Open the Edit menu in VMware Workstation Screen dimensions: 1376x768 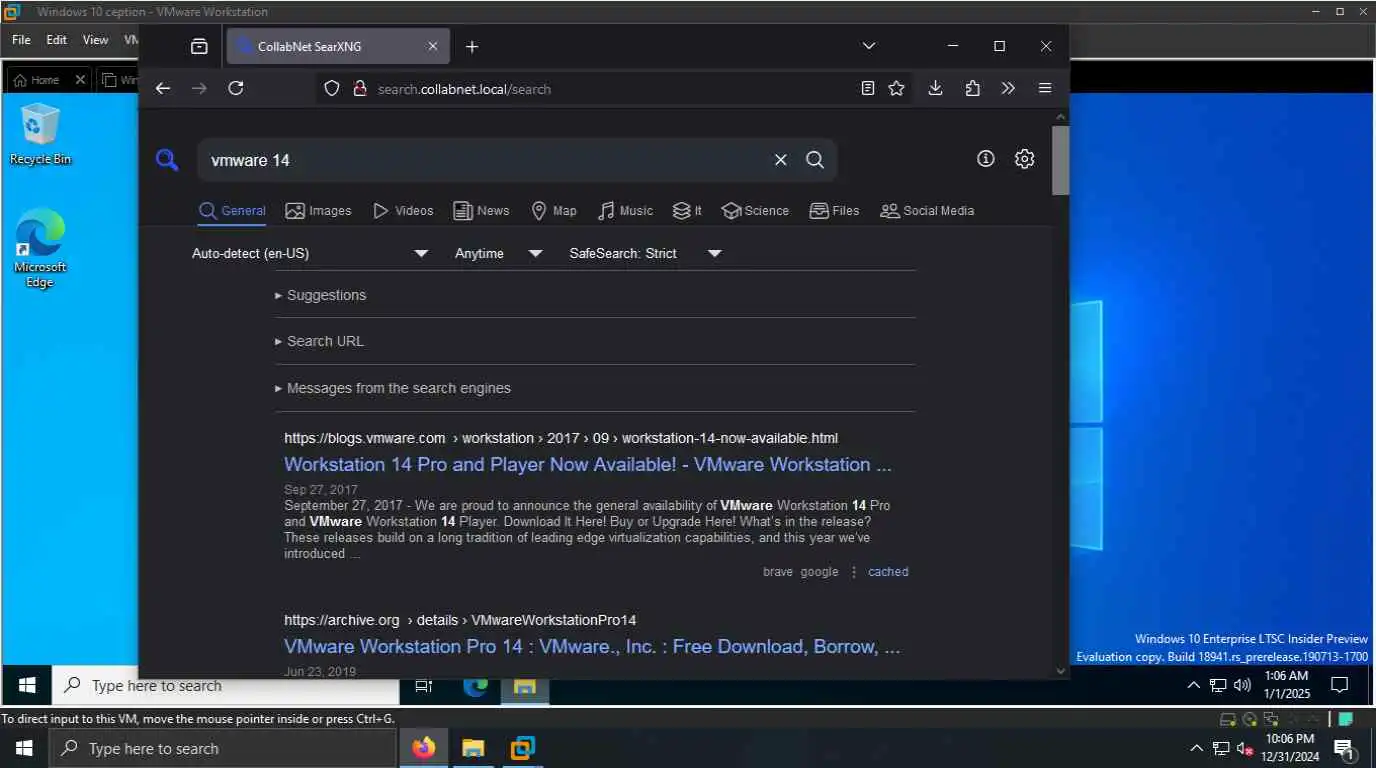(x=57, y=40)
